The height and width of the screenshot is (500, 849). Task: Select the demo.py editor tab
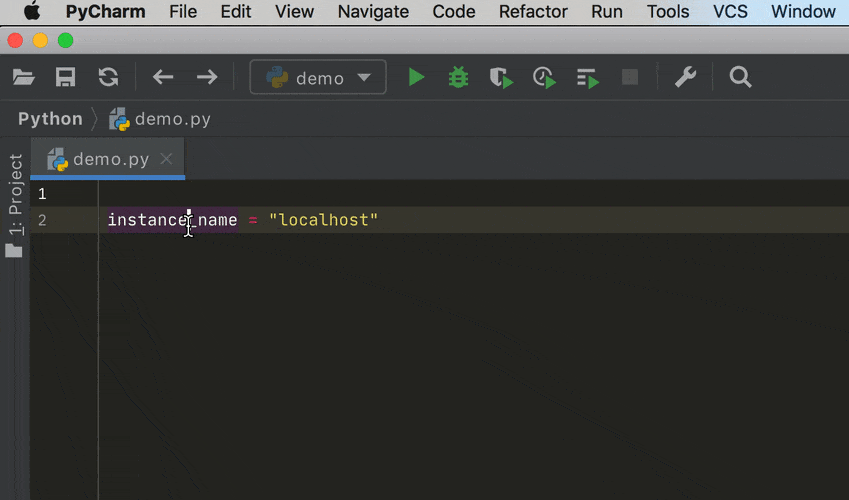[110, 159]
